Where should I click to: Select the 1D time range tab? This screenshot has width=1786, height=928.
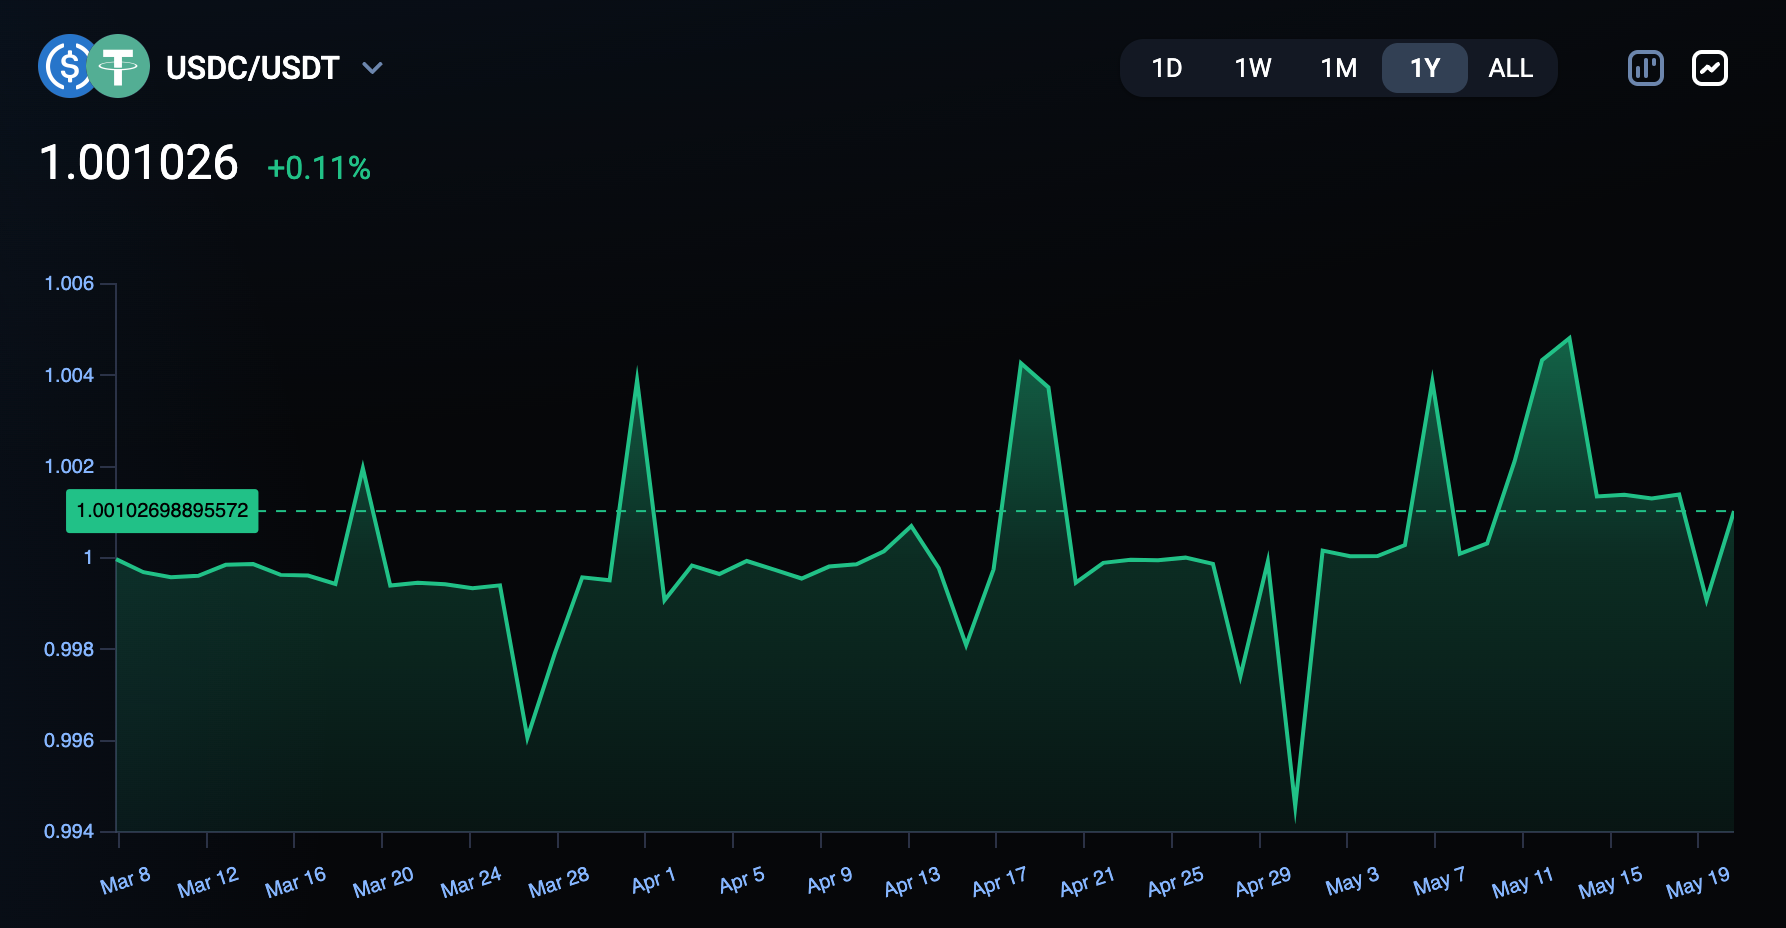1167,68
